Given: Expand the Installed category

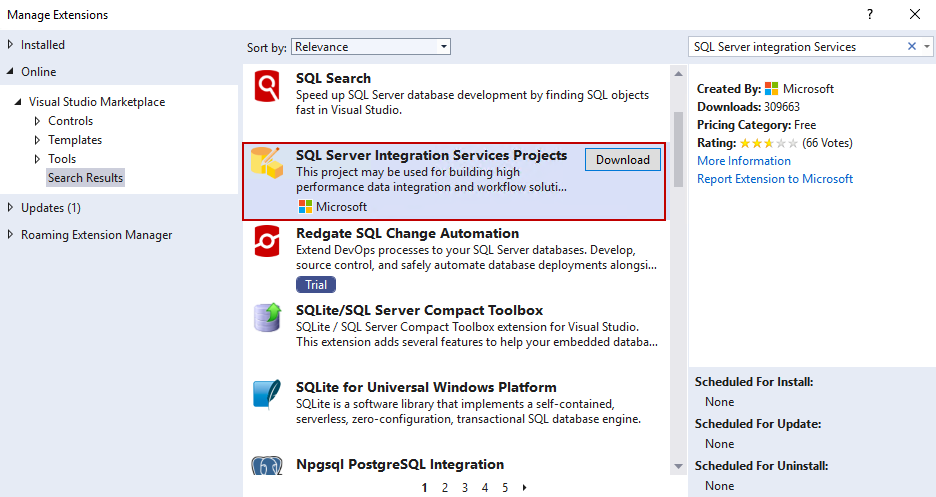Looking at the screenshot, I should 11,45.
